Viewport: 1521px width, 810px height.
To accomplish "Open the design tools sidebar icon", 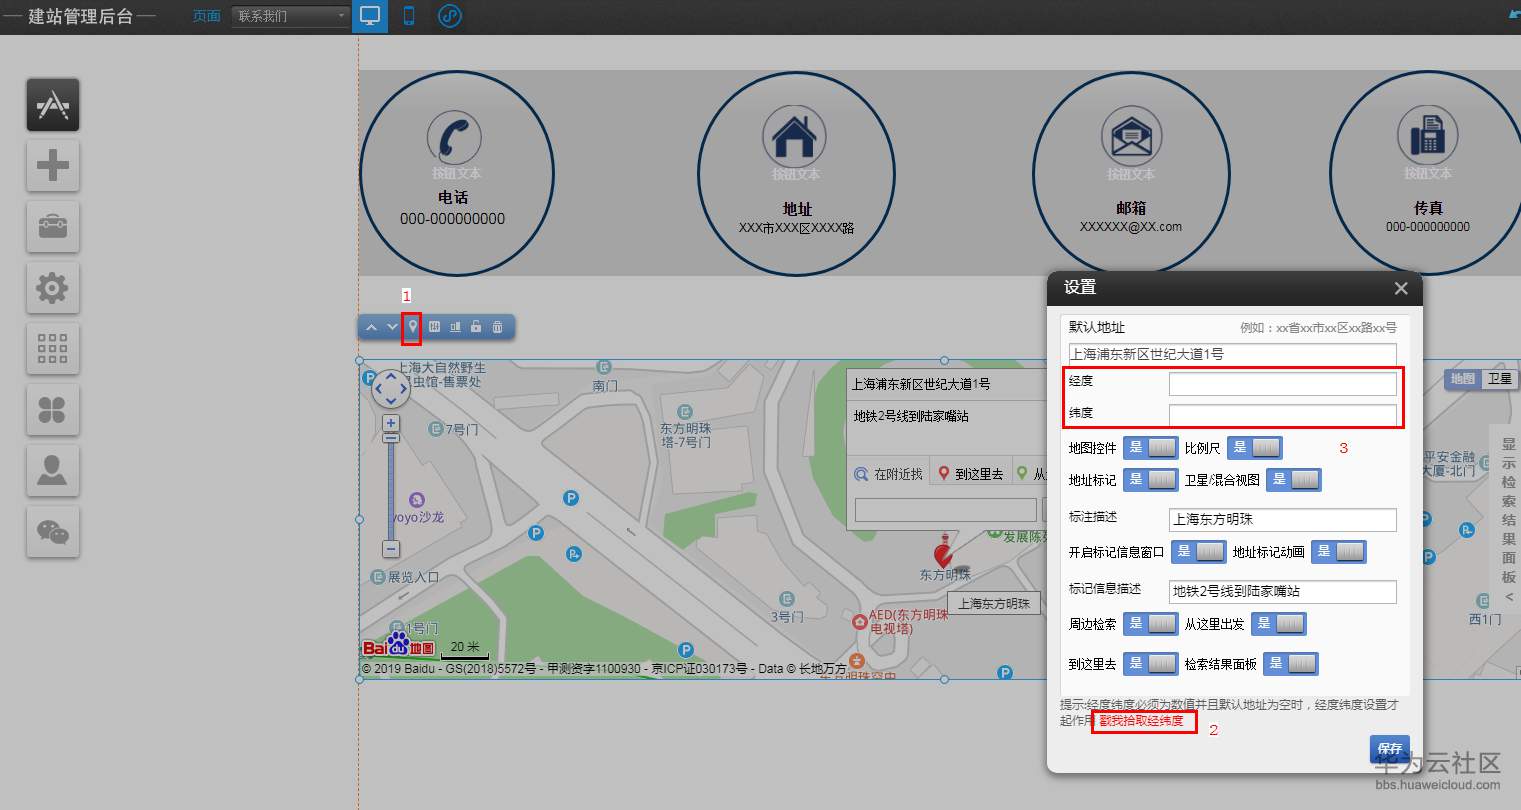I will (x=53, y=105).
